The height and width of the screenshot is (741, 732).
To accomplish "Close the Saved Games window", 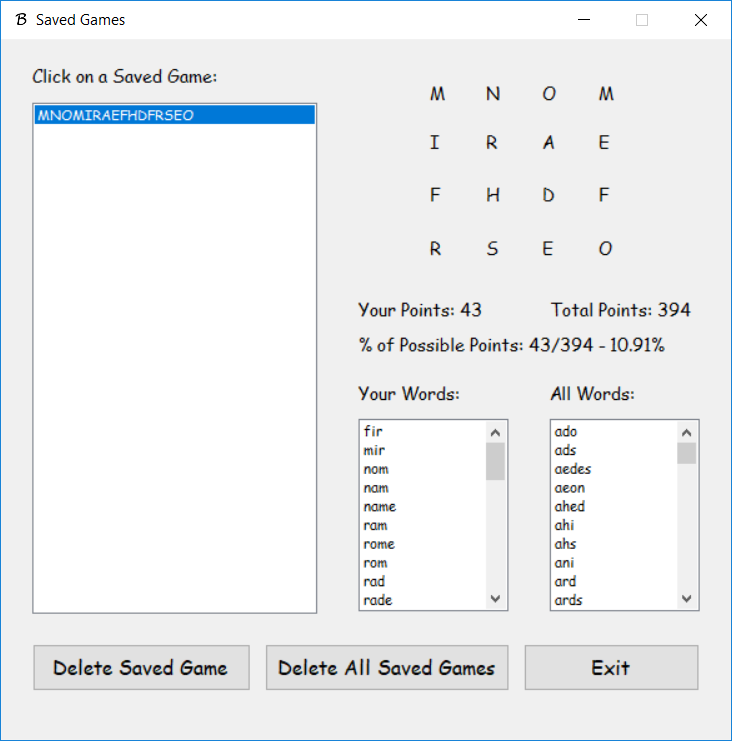I will tap(700, 20).
